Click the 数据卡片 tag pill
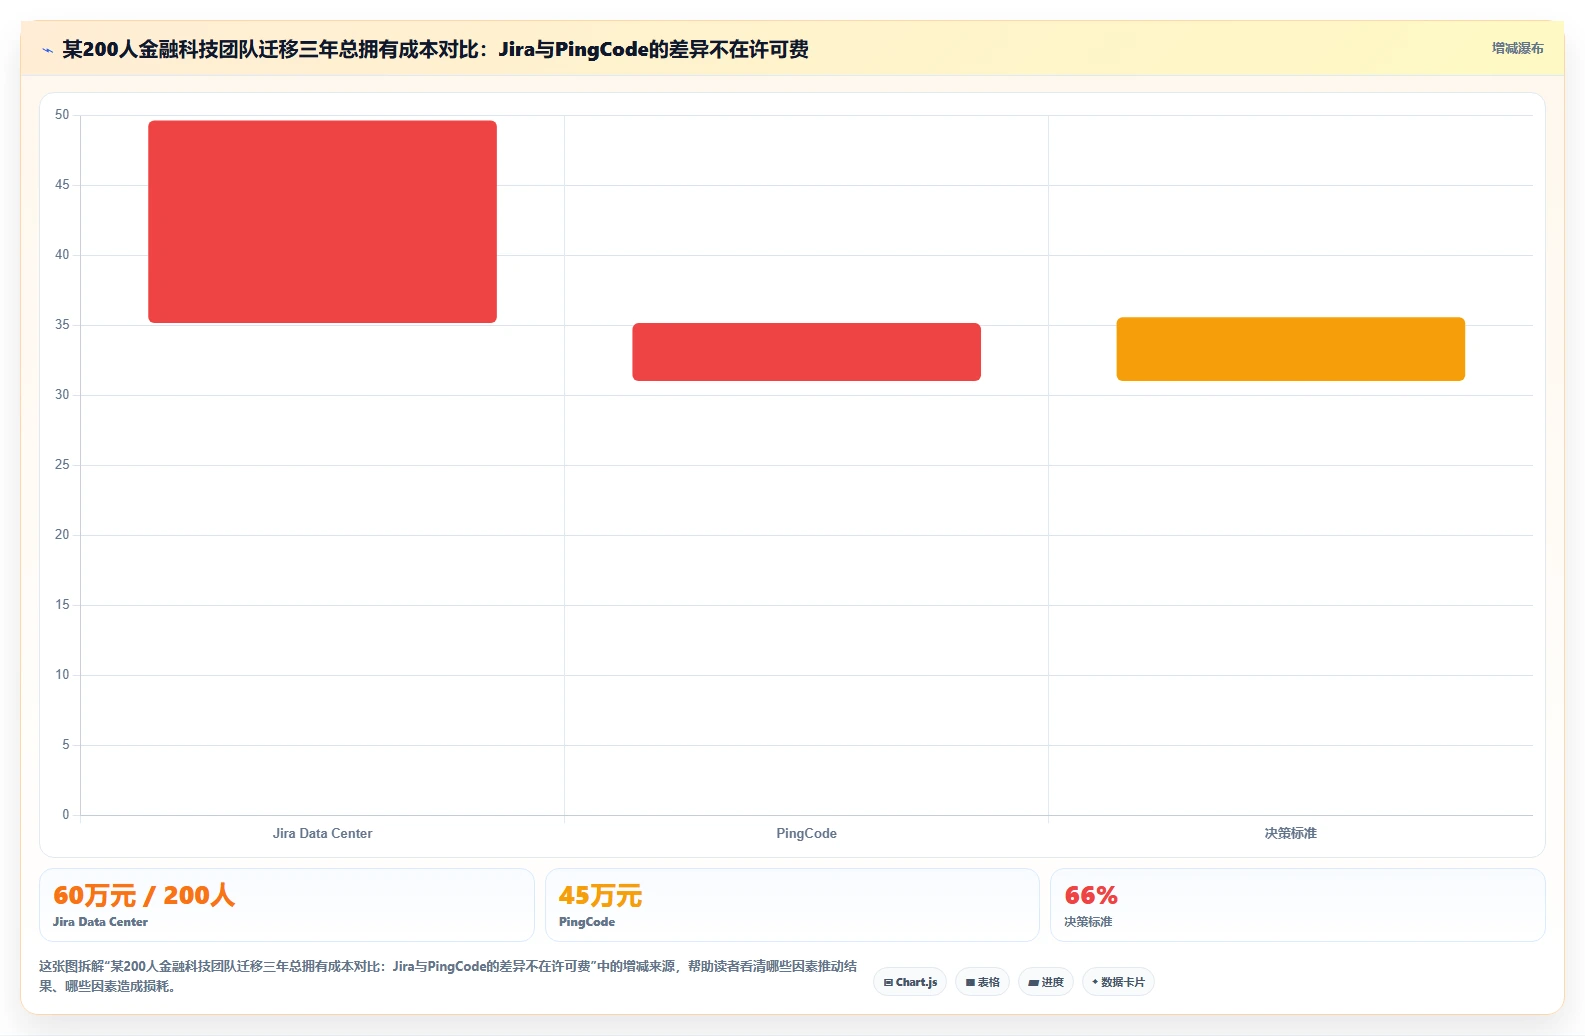This screenshot has width=1585, height=1036. click(1118, 982)
